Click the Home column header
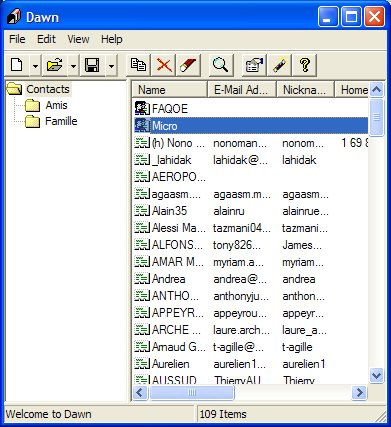This screenshot has height=427, width=391. (x=352, y=89)
